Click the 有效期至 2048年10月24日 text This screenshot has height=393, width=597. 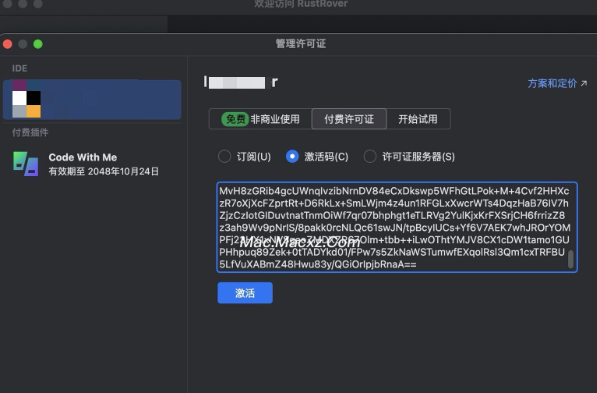[104, 171]
